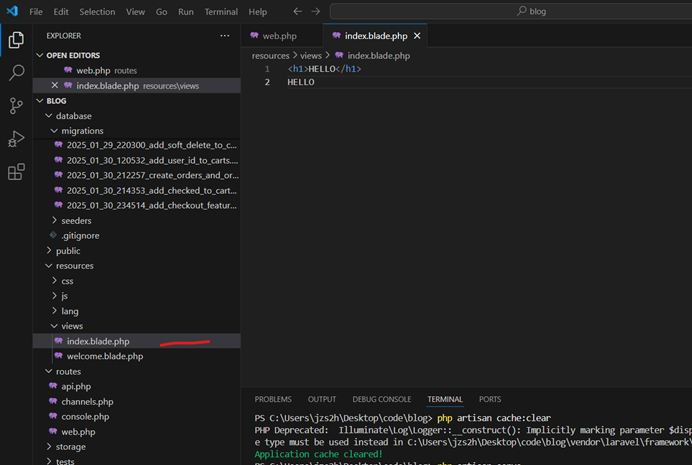Open the Search view icon
The width and height of the screenshot is (692, 465).
[16, 73]
